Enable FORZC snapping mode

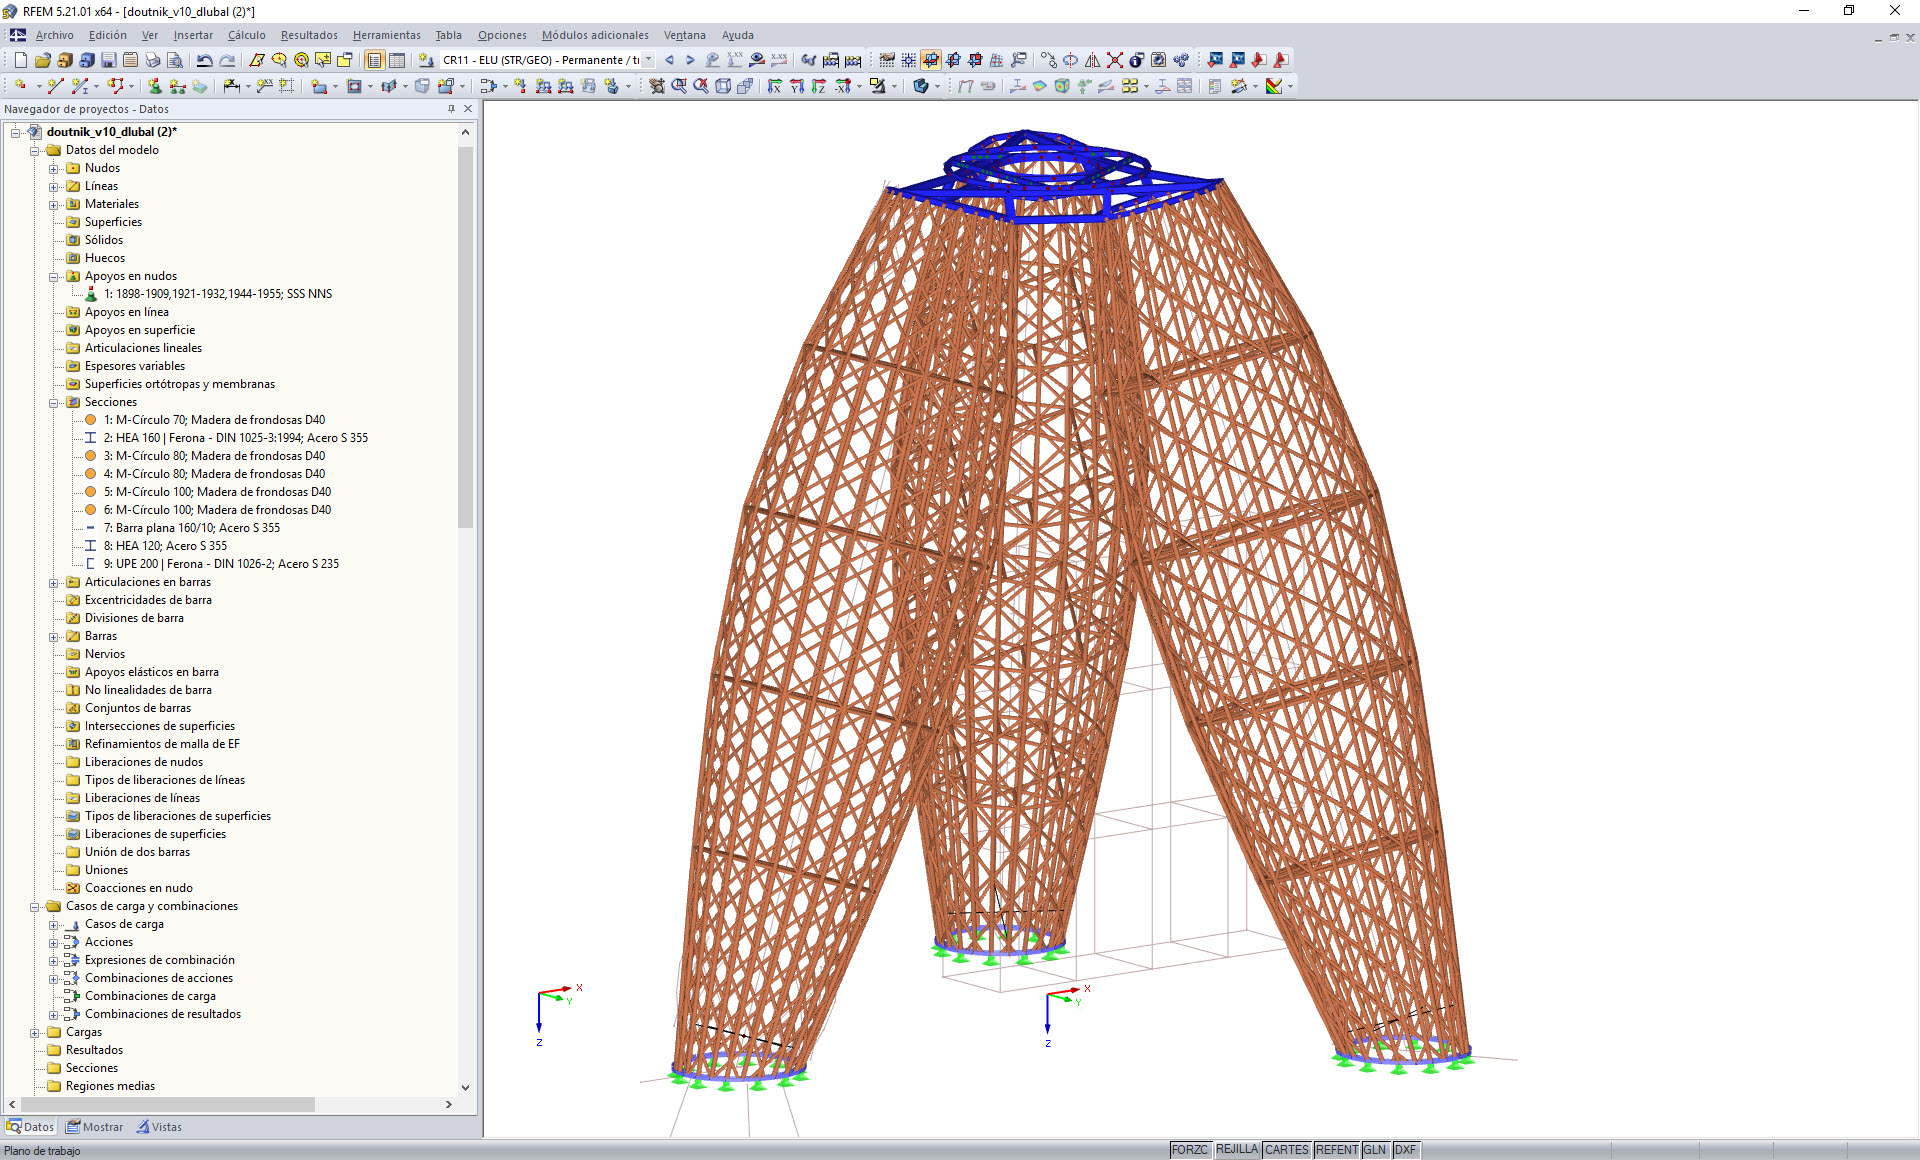(1190, 1149)
